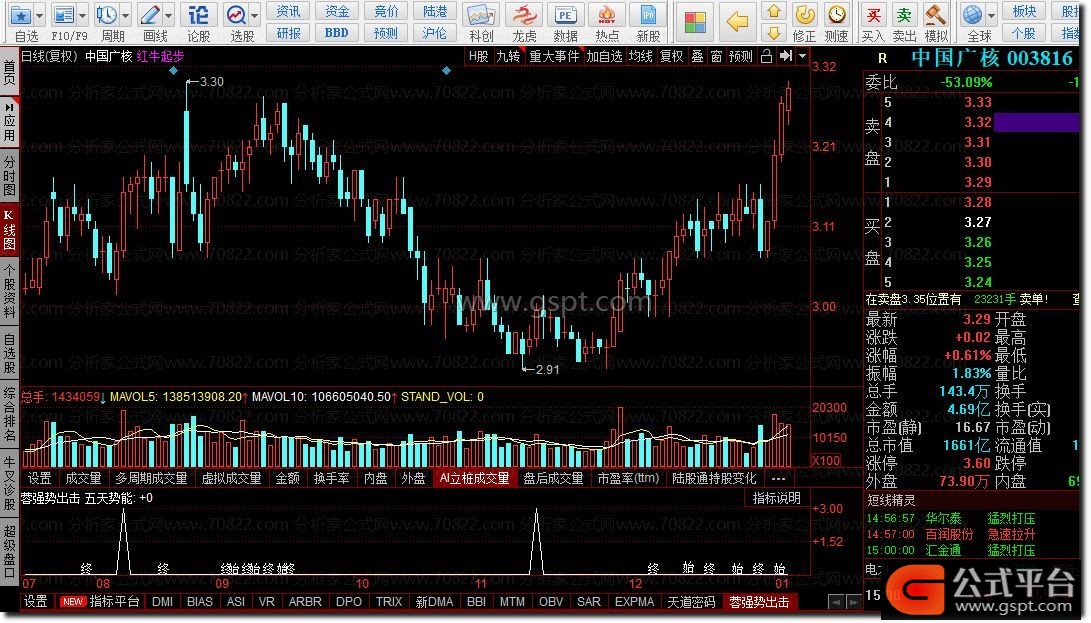Click the R icon beside stock name

point(883,58)
